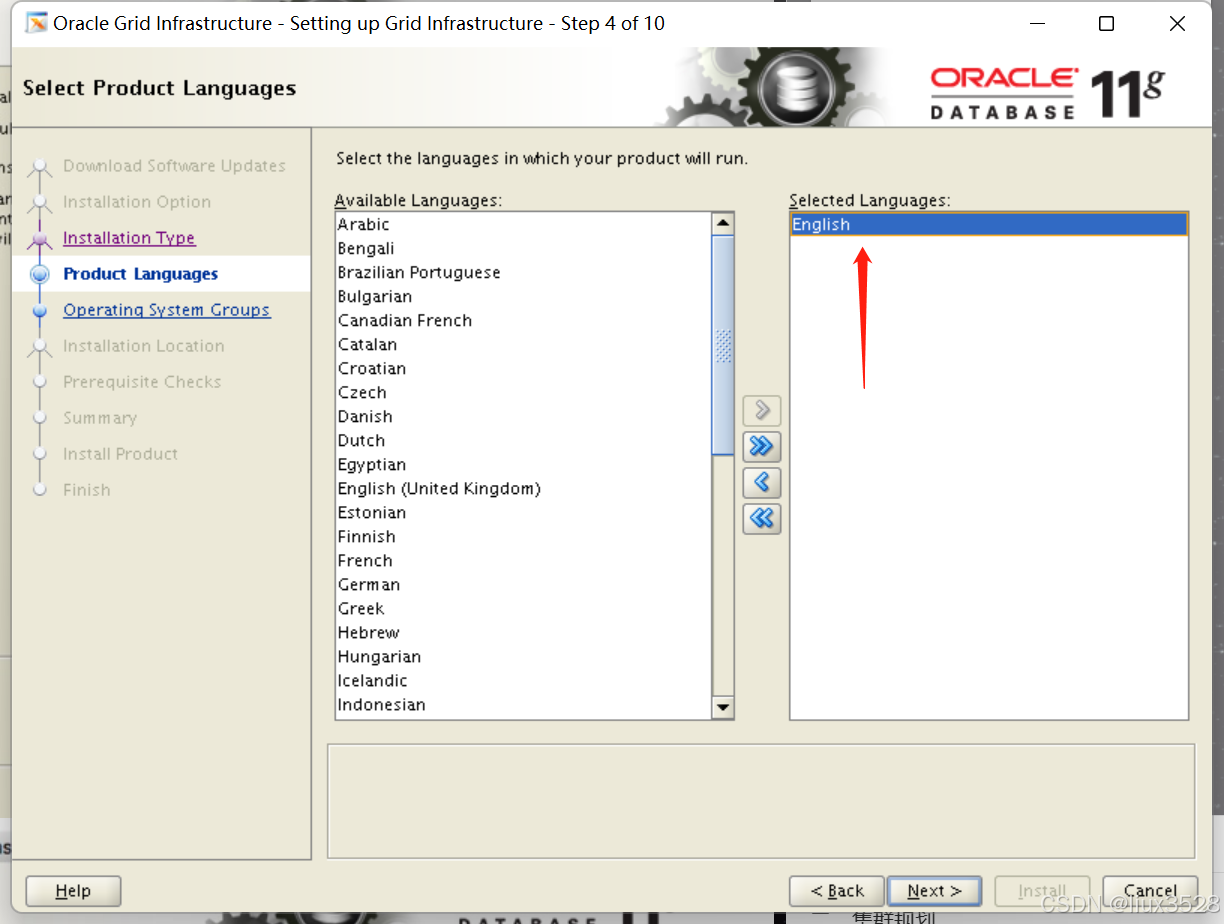Select Estonian in the available languages
The width and height of the screenshot is (1224, 924).
coord(523,513)
